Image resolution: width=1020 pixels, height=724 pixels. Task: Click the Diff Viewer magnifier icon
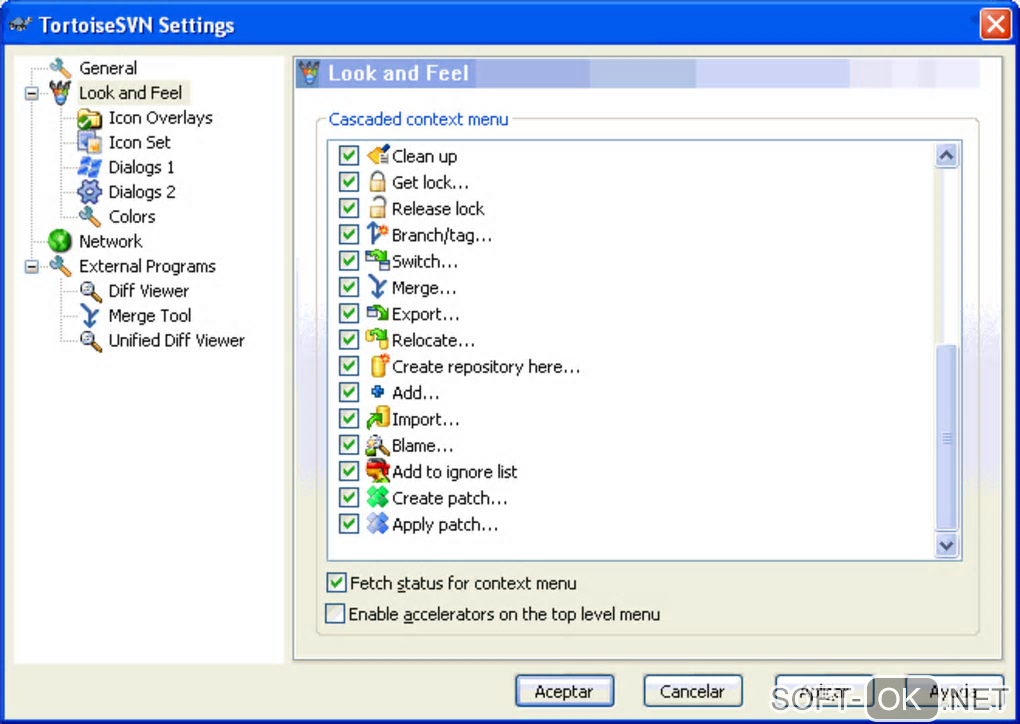click(90, 291)
